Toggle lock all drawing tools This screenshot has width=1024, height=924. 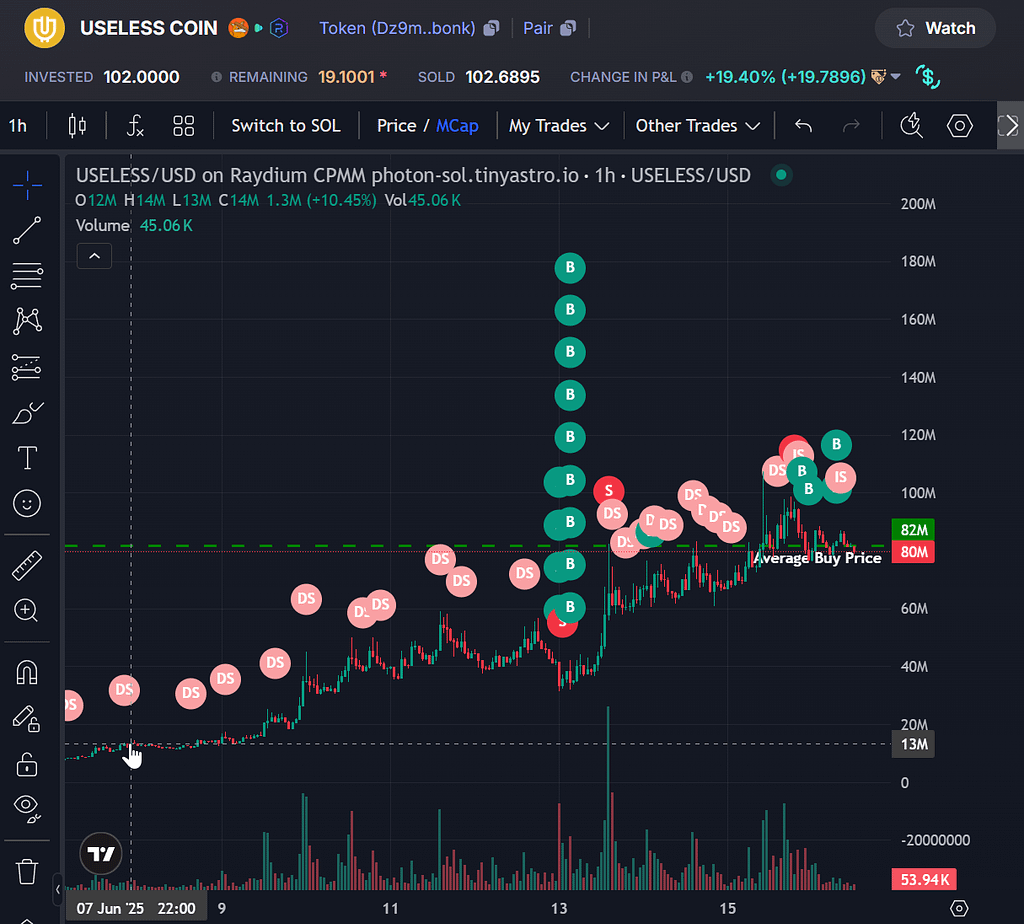(x=27, y=764)
